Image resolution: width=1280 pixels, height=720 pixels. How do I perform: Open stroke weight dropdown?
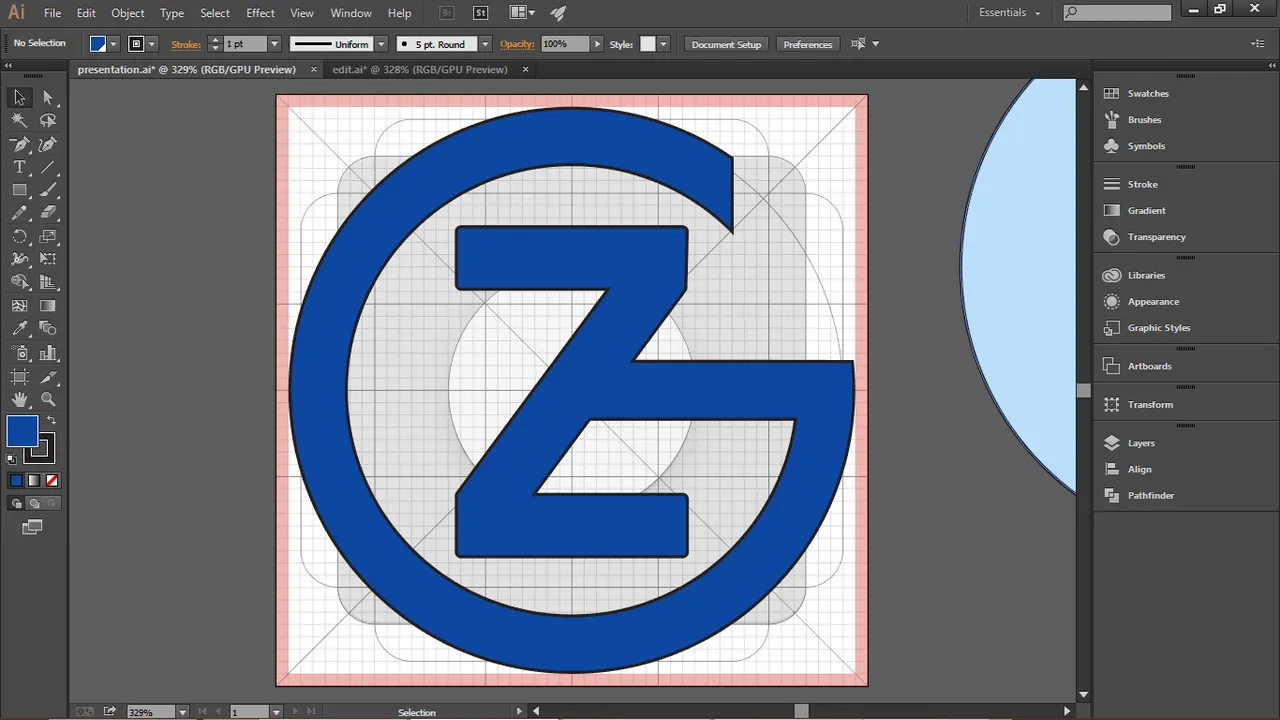coord(274,44)
